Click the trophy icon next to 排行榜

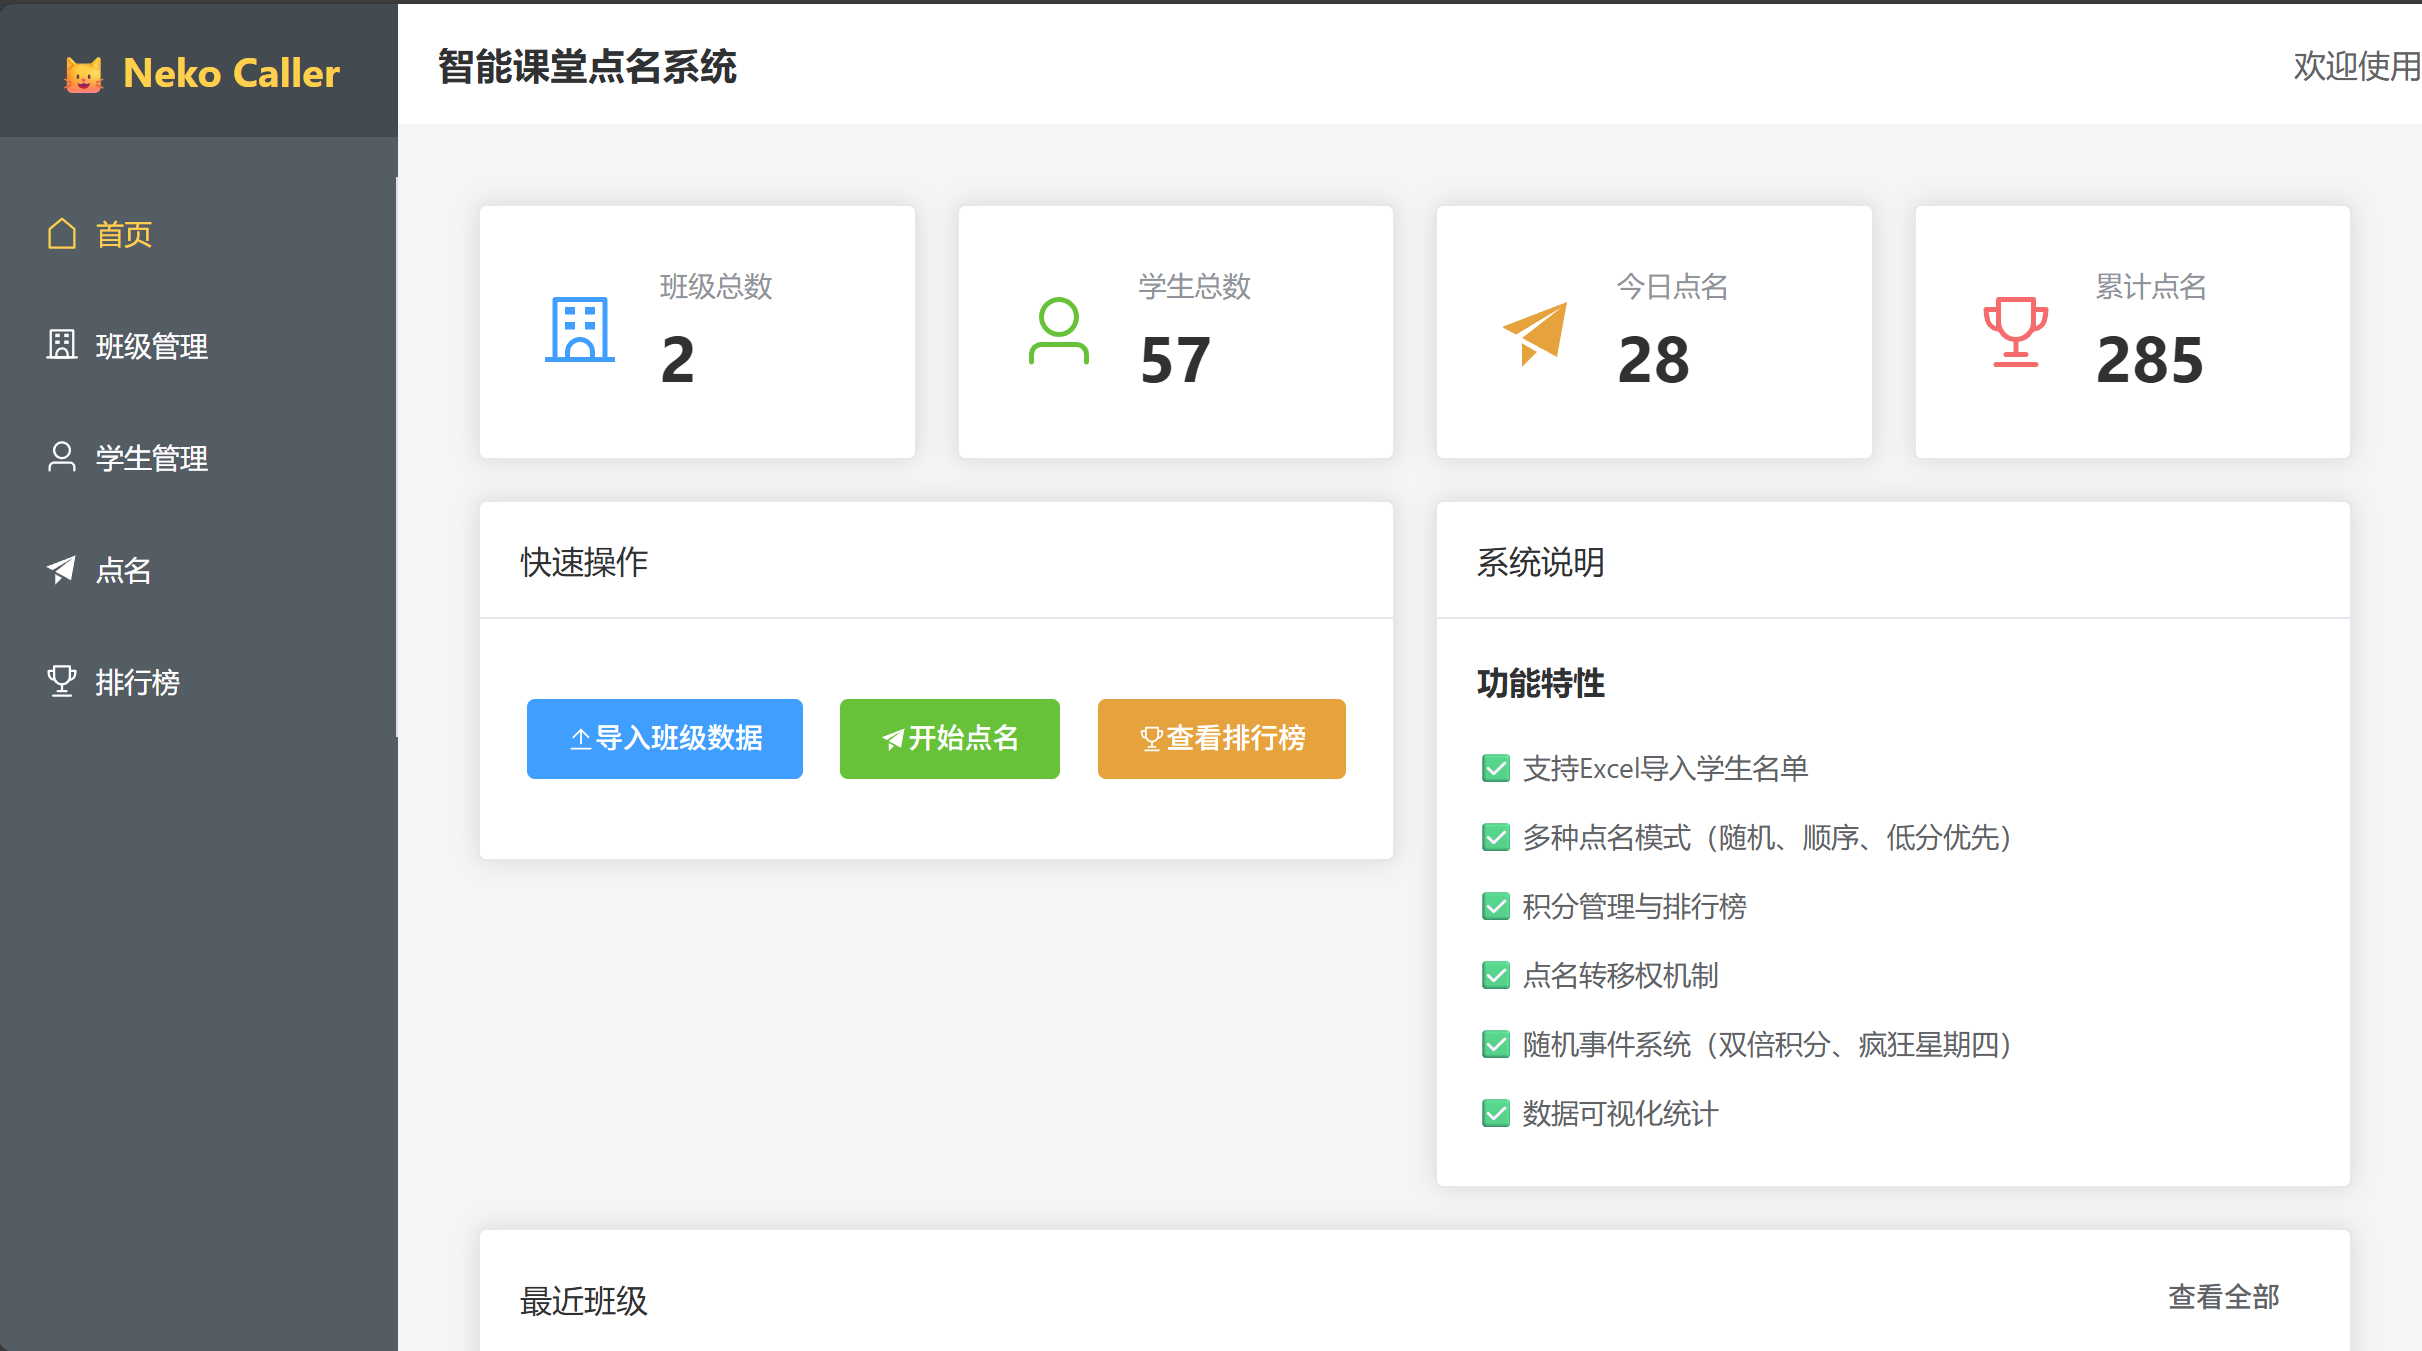point(62,682)
